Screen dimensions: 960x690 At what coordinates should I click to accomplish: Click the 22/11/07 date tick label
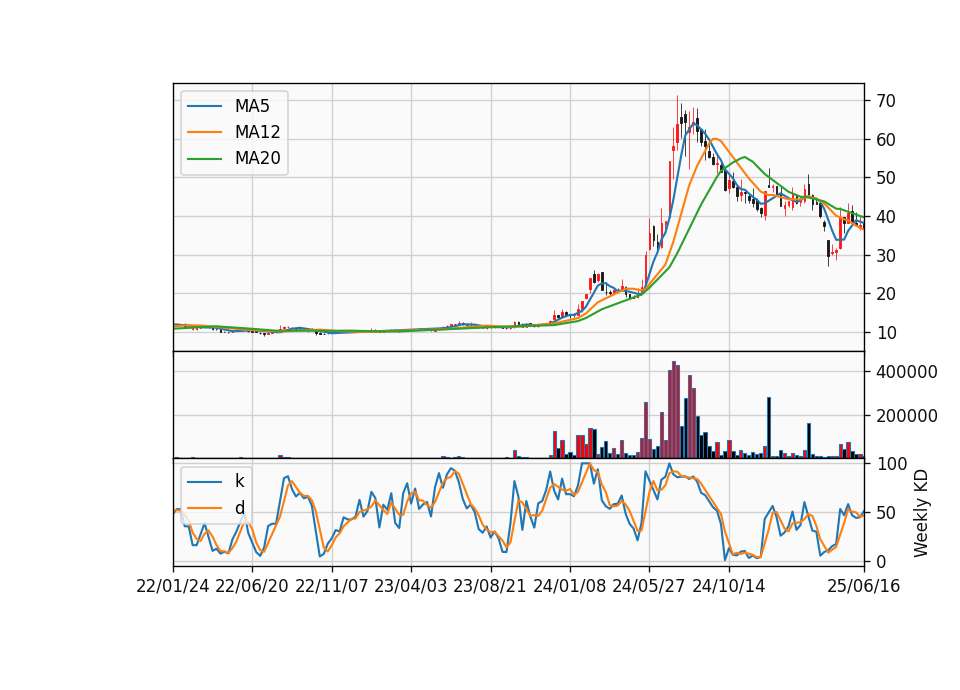click(x=332, y=586)
